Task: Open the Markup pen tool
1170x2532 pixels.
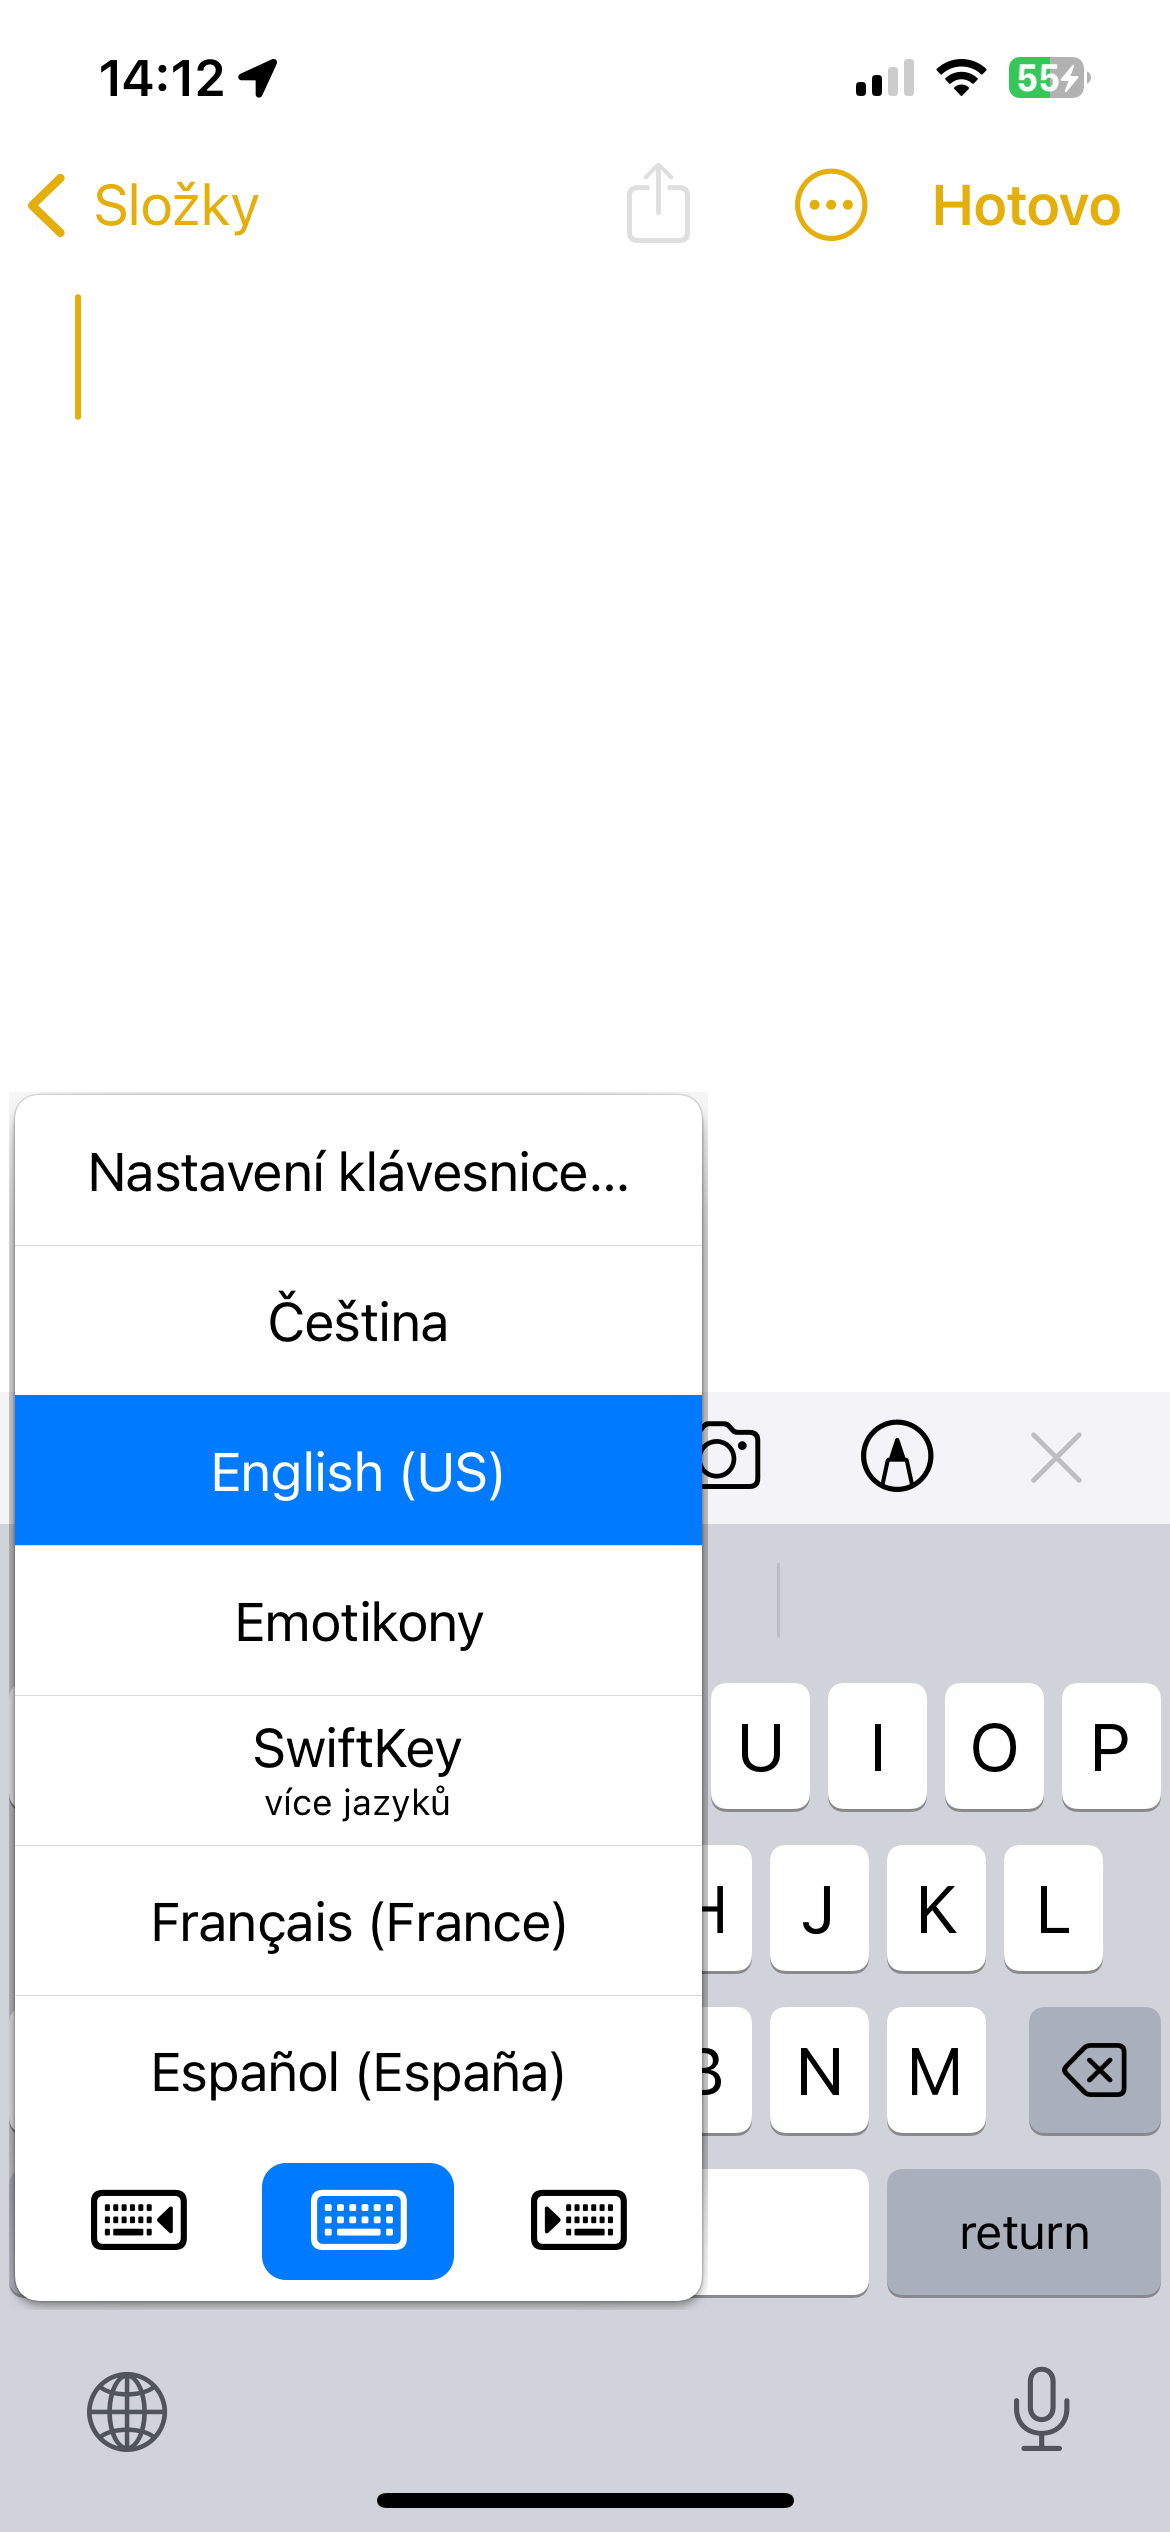Action: tap(897, 1456)
